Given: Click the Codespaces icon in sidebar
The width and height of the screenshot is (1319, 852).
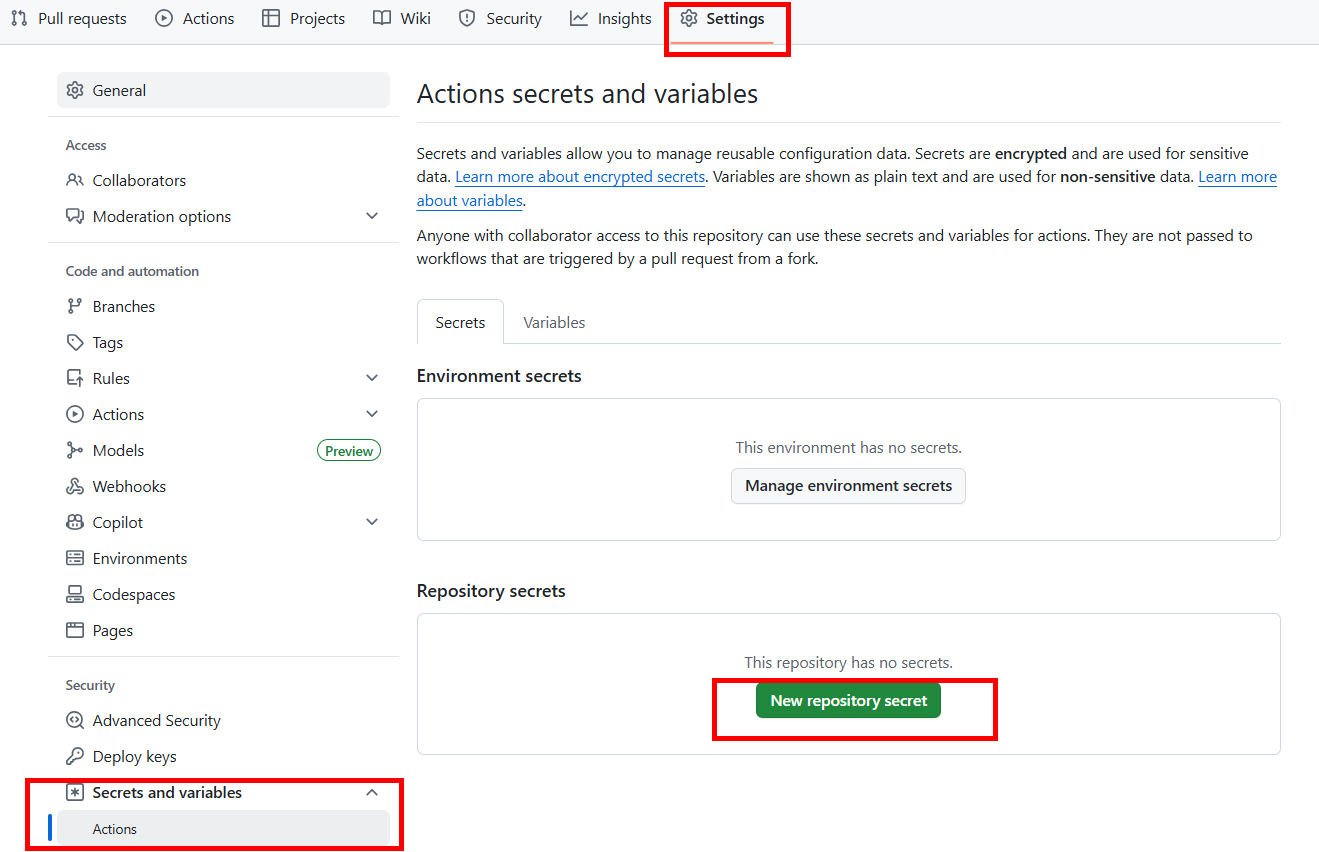Looking at the screenshot, I should click(x=75, y=594).
